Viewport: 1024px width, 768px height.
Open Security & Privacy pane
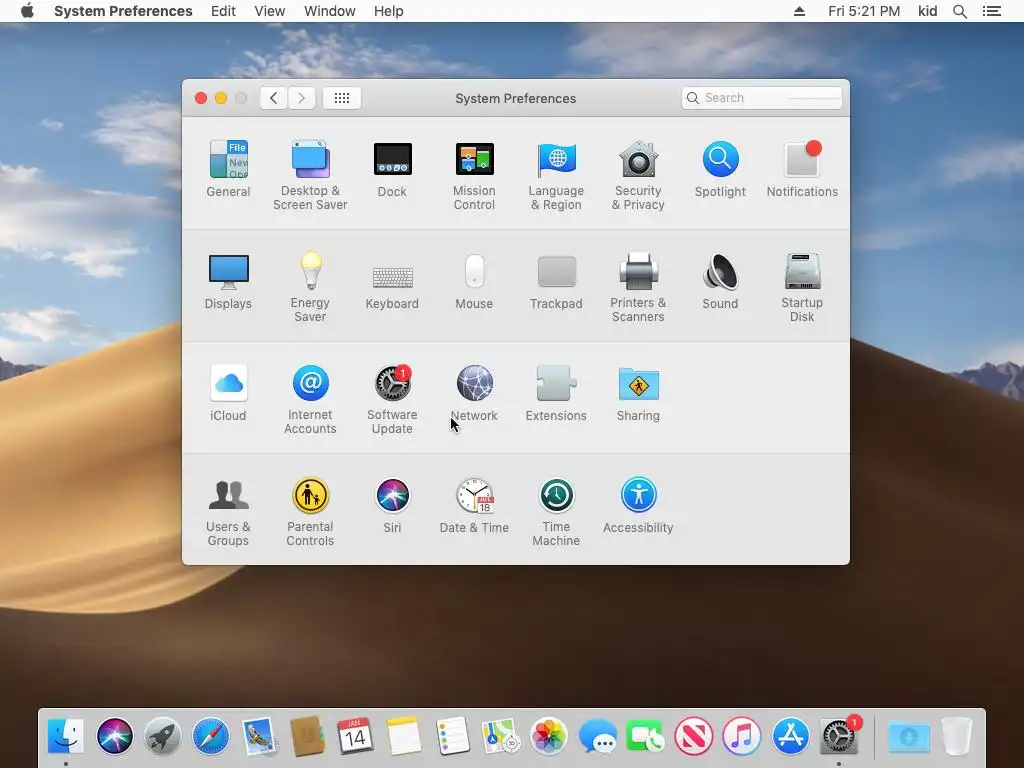point(638,175)
